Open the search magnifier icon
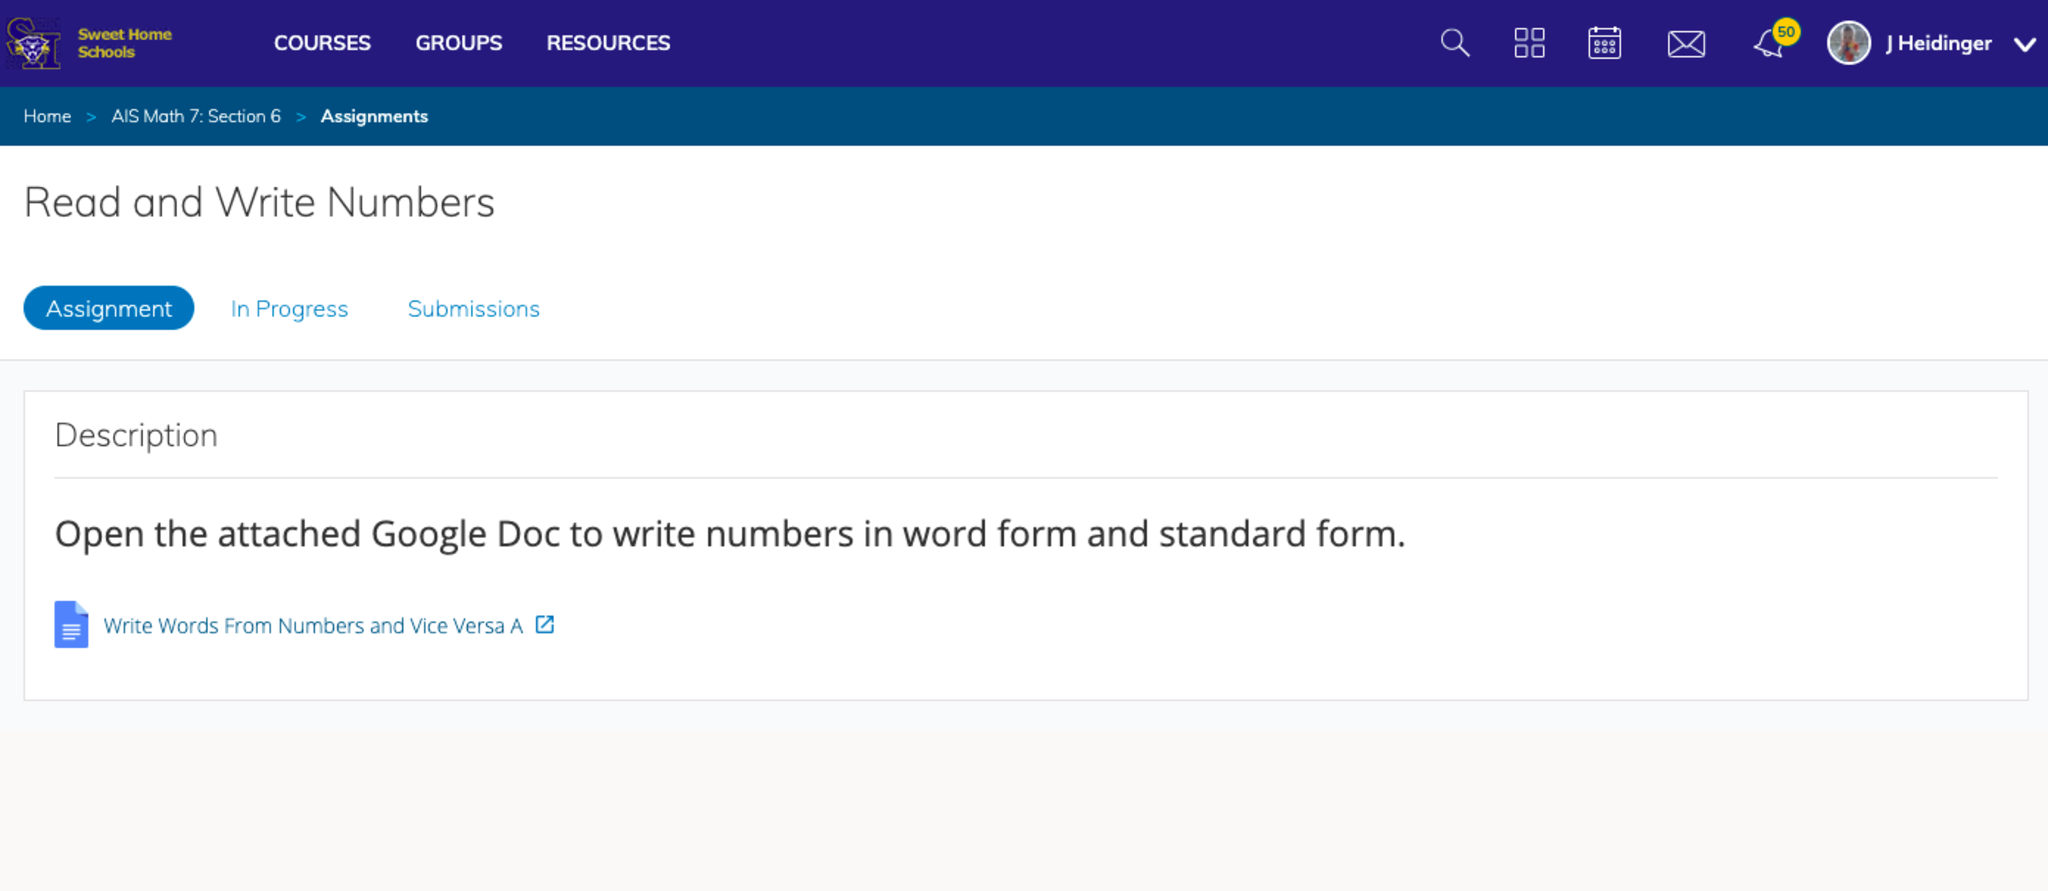 click(x=1455, y=43)
